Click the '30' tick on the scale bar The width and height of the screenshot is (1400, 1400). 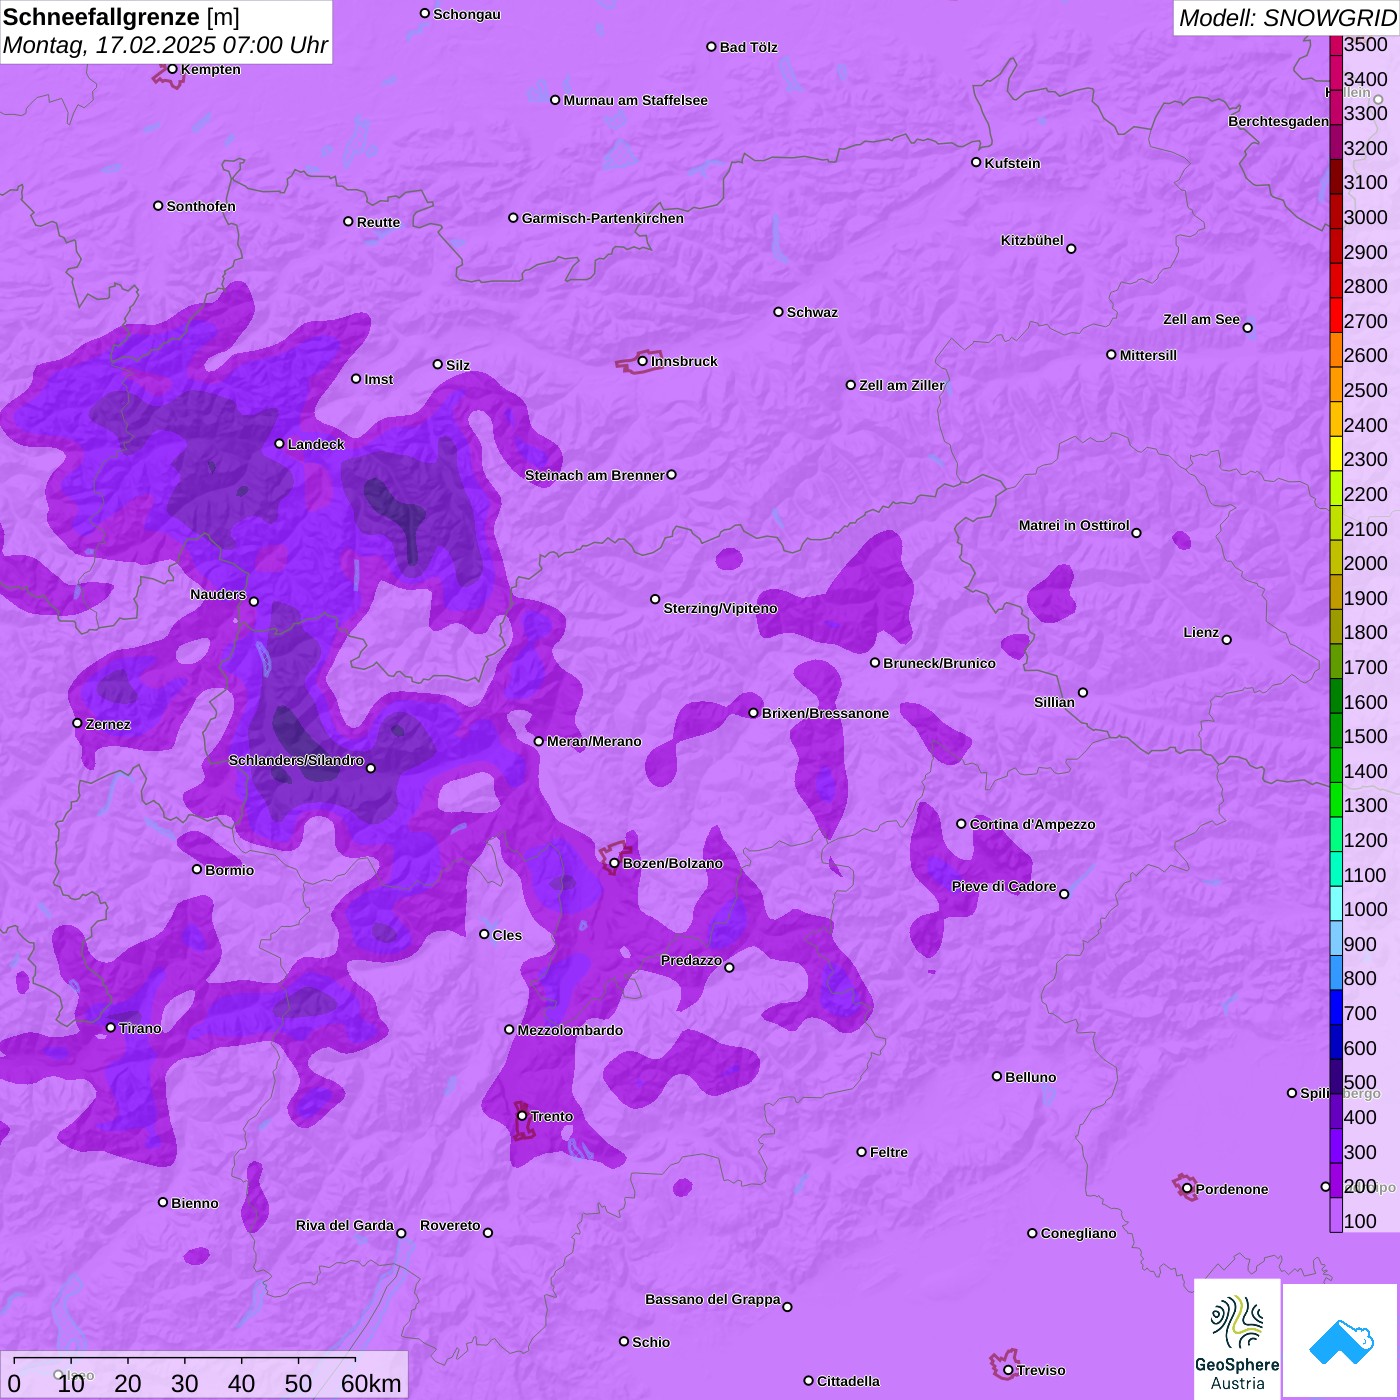tap(184, 1383)
